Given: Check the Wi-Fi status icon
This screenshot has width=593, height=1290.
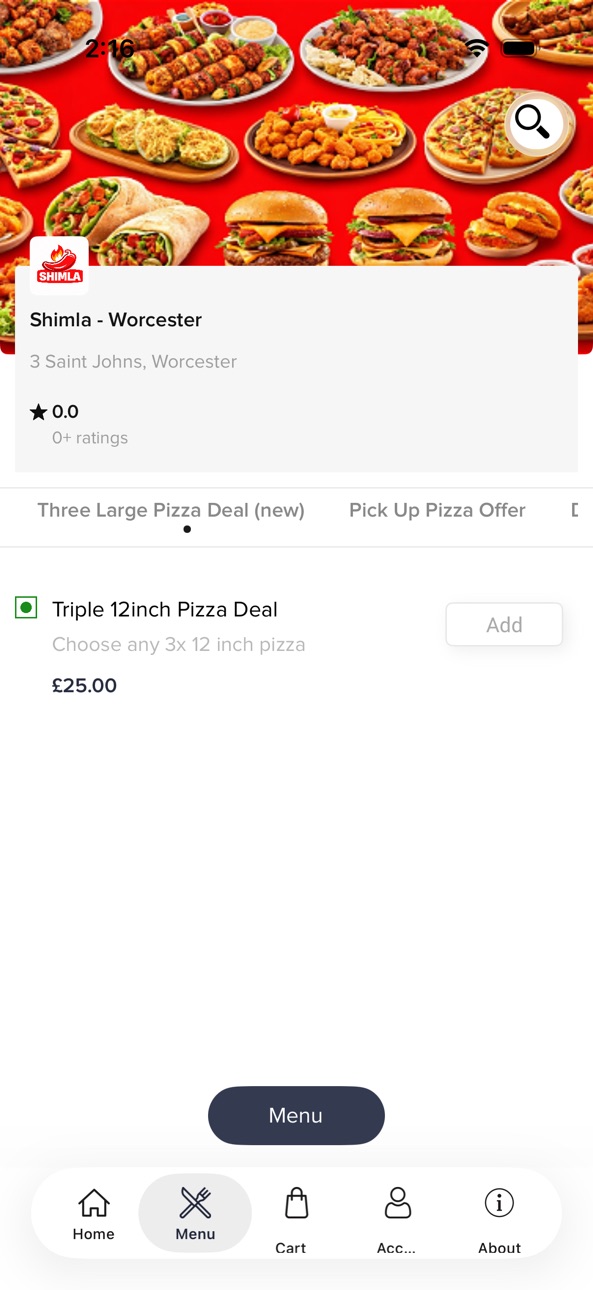Looking at the screenshot, I should coord(477,48).
